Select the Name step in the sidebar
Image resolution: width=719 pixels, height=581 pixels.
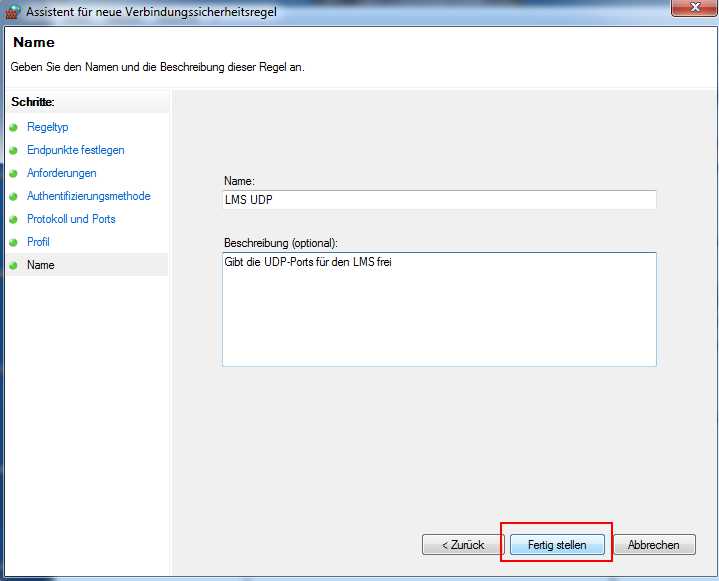[41, 265]
